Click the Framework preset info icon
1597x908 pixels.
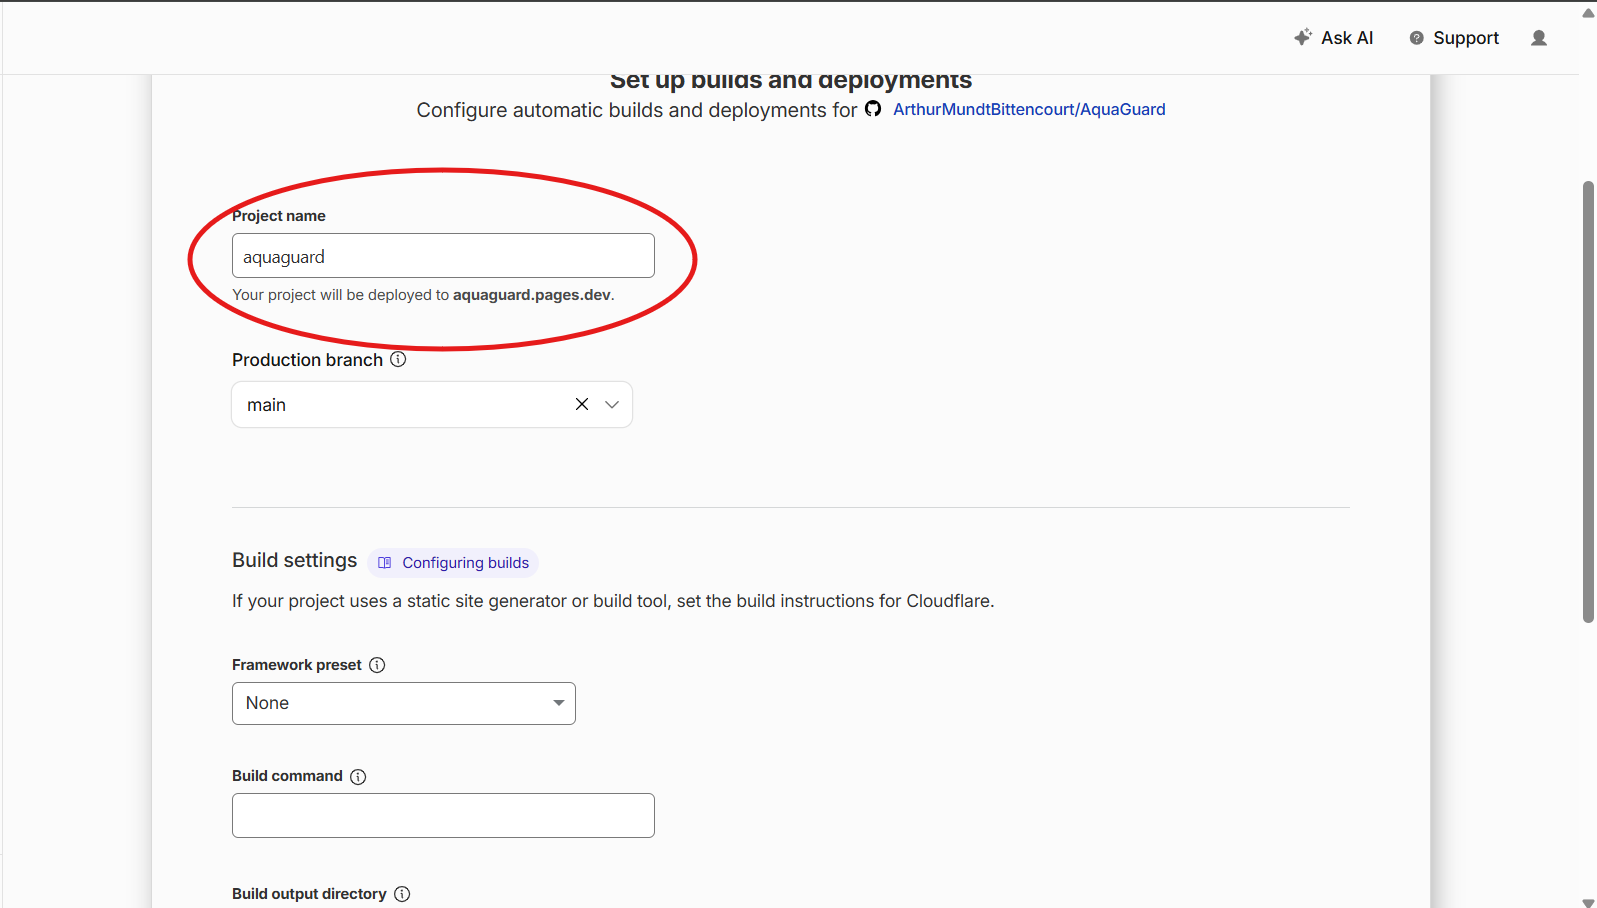[x=377, y=665]
